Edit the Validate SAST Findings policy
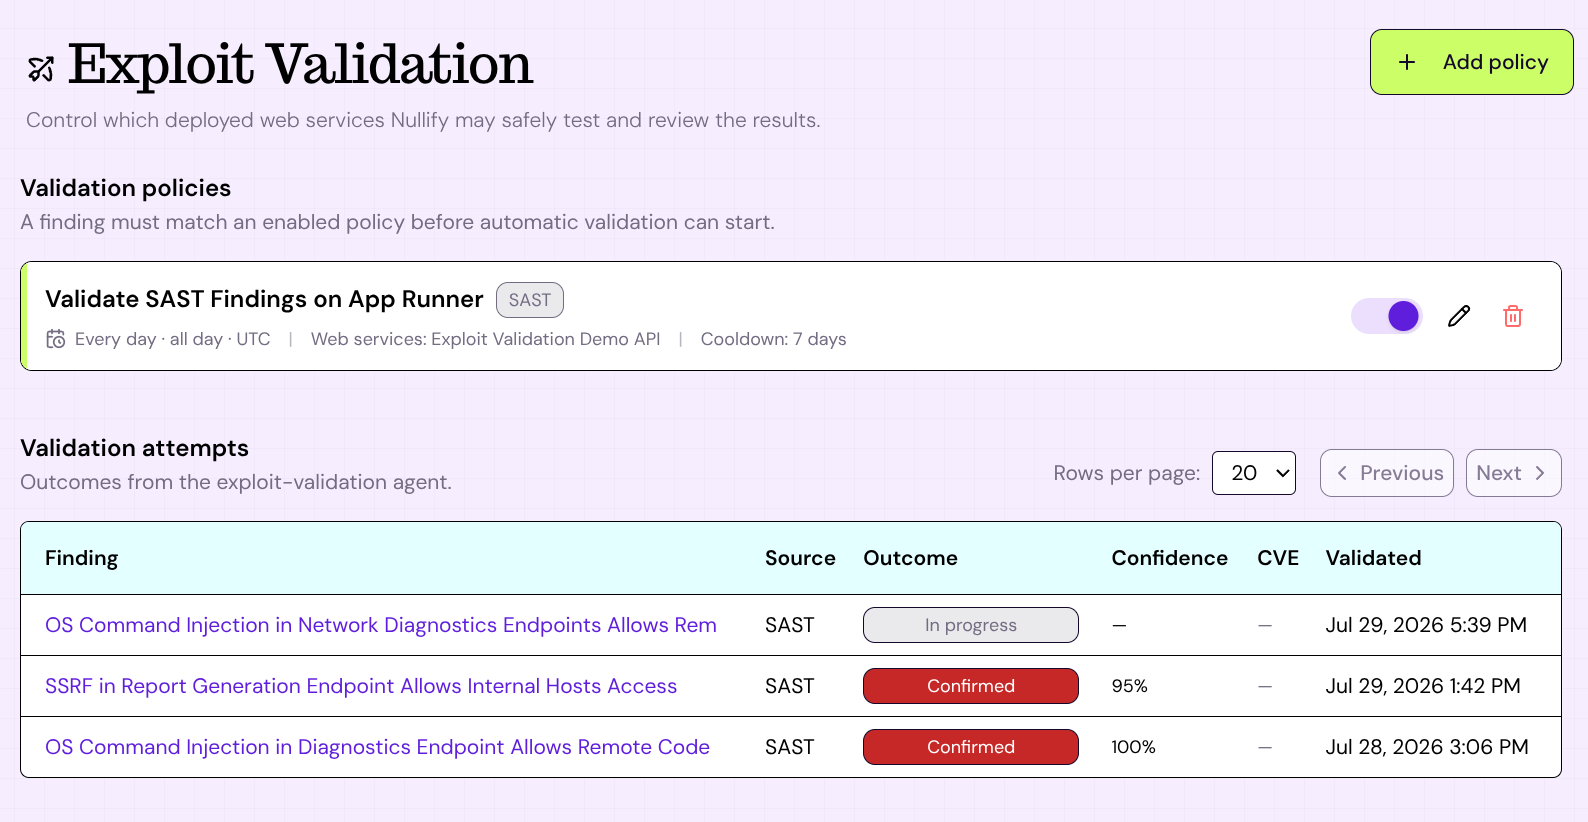Viewport: 1588px width, 822px height. click(1459, 316)
